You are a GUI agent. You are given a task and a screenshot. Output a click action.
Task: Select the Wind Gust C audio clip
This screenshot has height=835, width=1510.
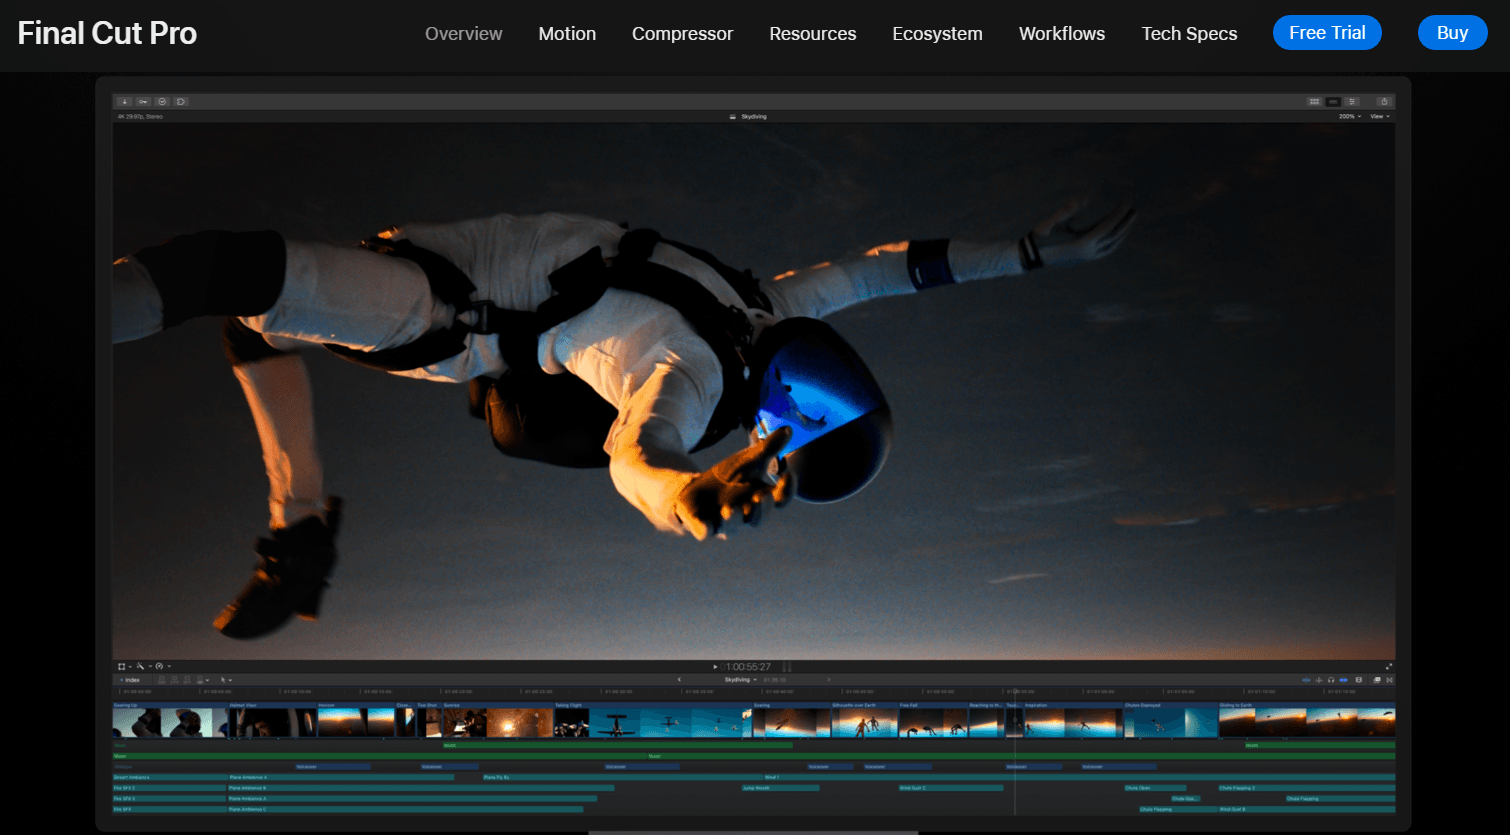coord(951,788)
